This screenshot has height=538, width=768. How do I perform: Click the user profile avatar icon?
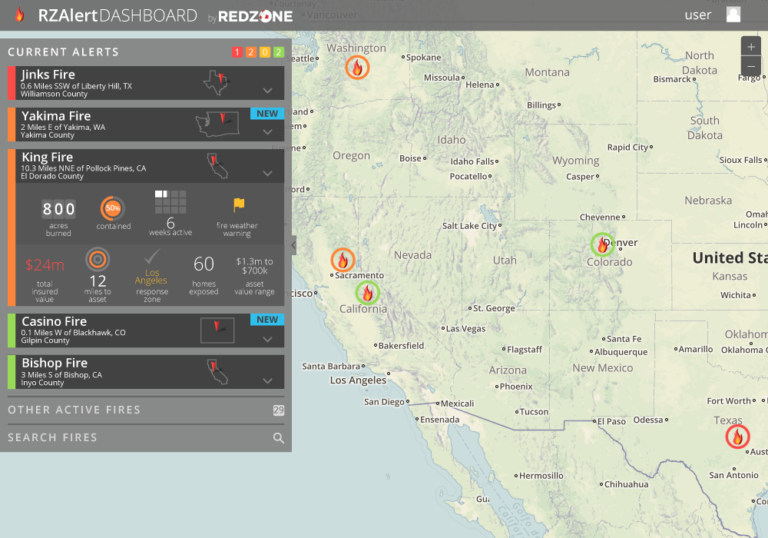click(734, 15)
